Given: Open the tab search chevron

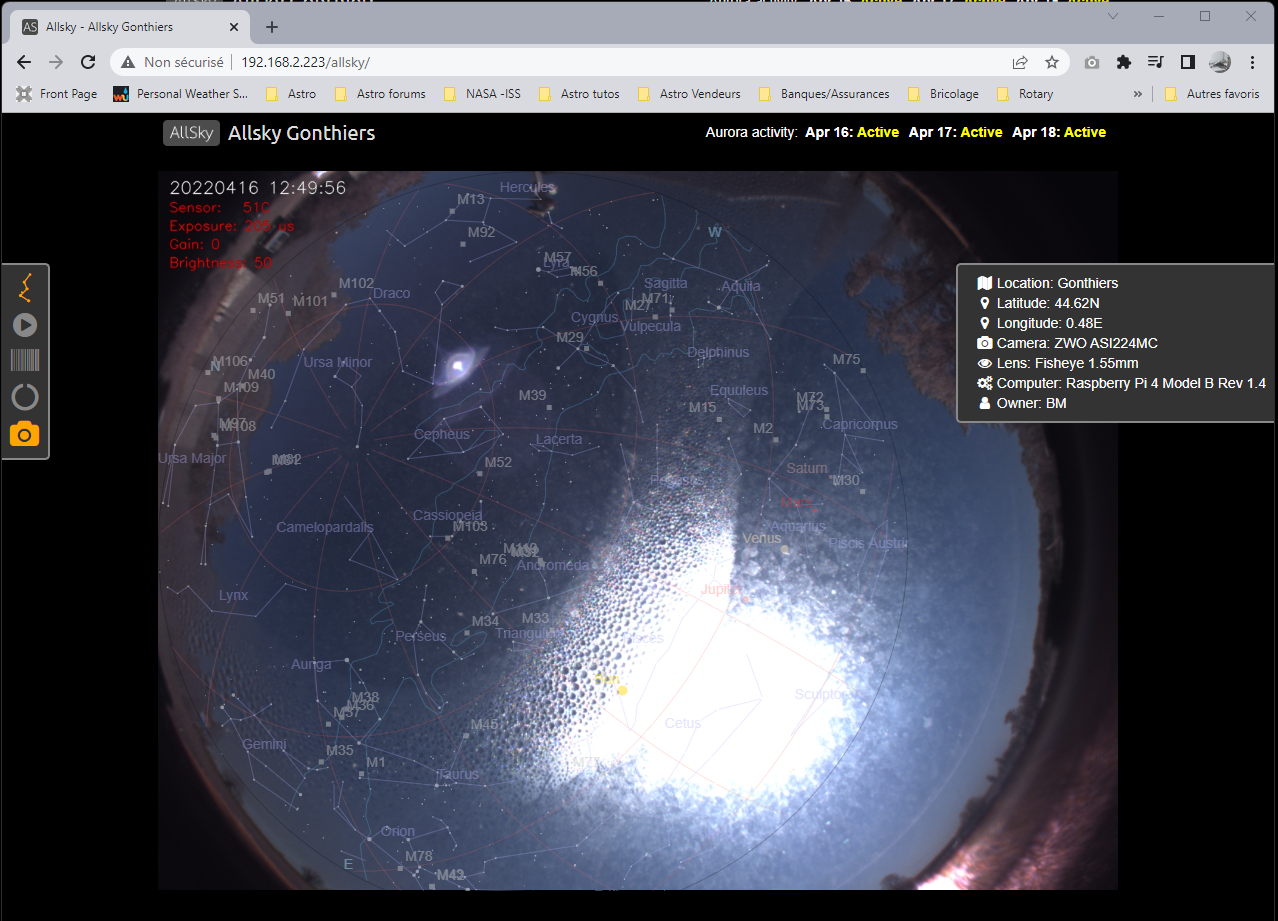Looking at the screenshot, I should pyautogui.click(x=1114, y=16).
